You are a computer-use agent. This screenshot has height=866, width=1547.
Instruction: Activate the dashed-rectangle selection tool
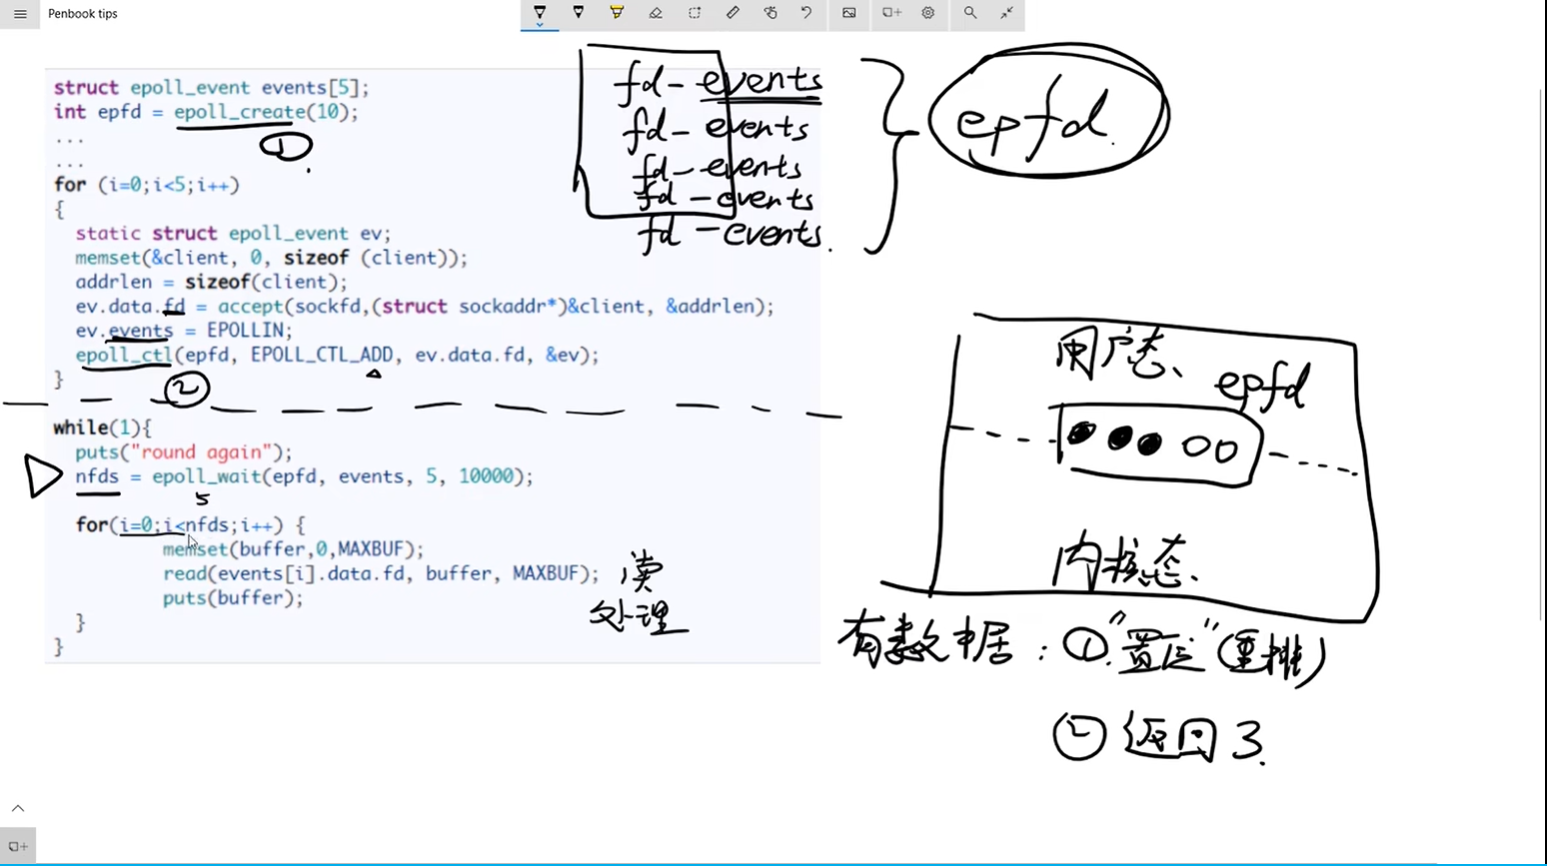(x=694, y=13)
